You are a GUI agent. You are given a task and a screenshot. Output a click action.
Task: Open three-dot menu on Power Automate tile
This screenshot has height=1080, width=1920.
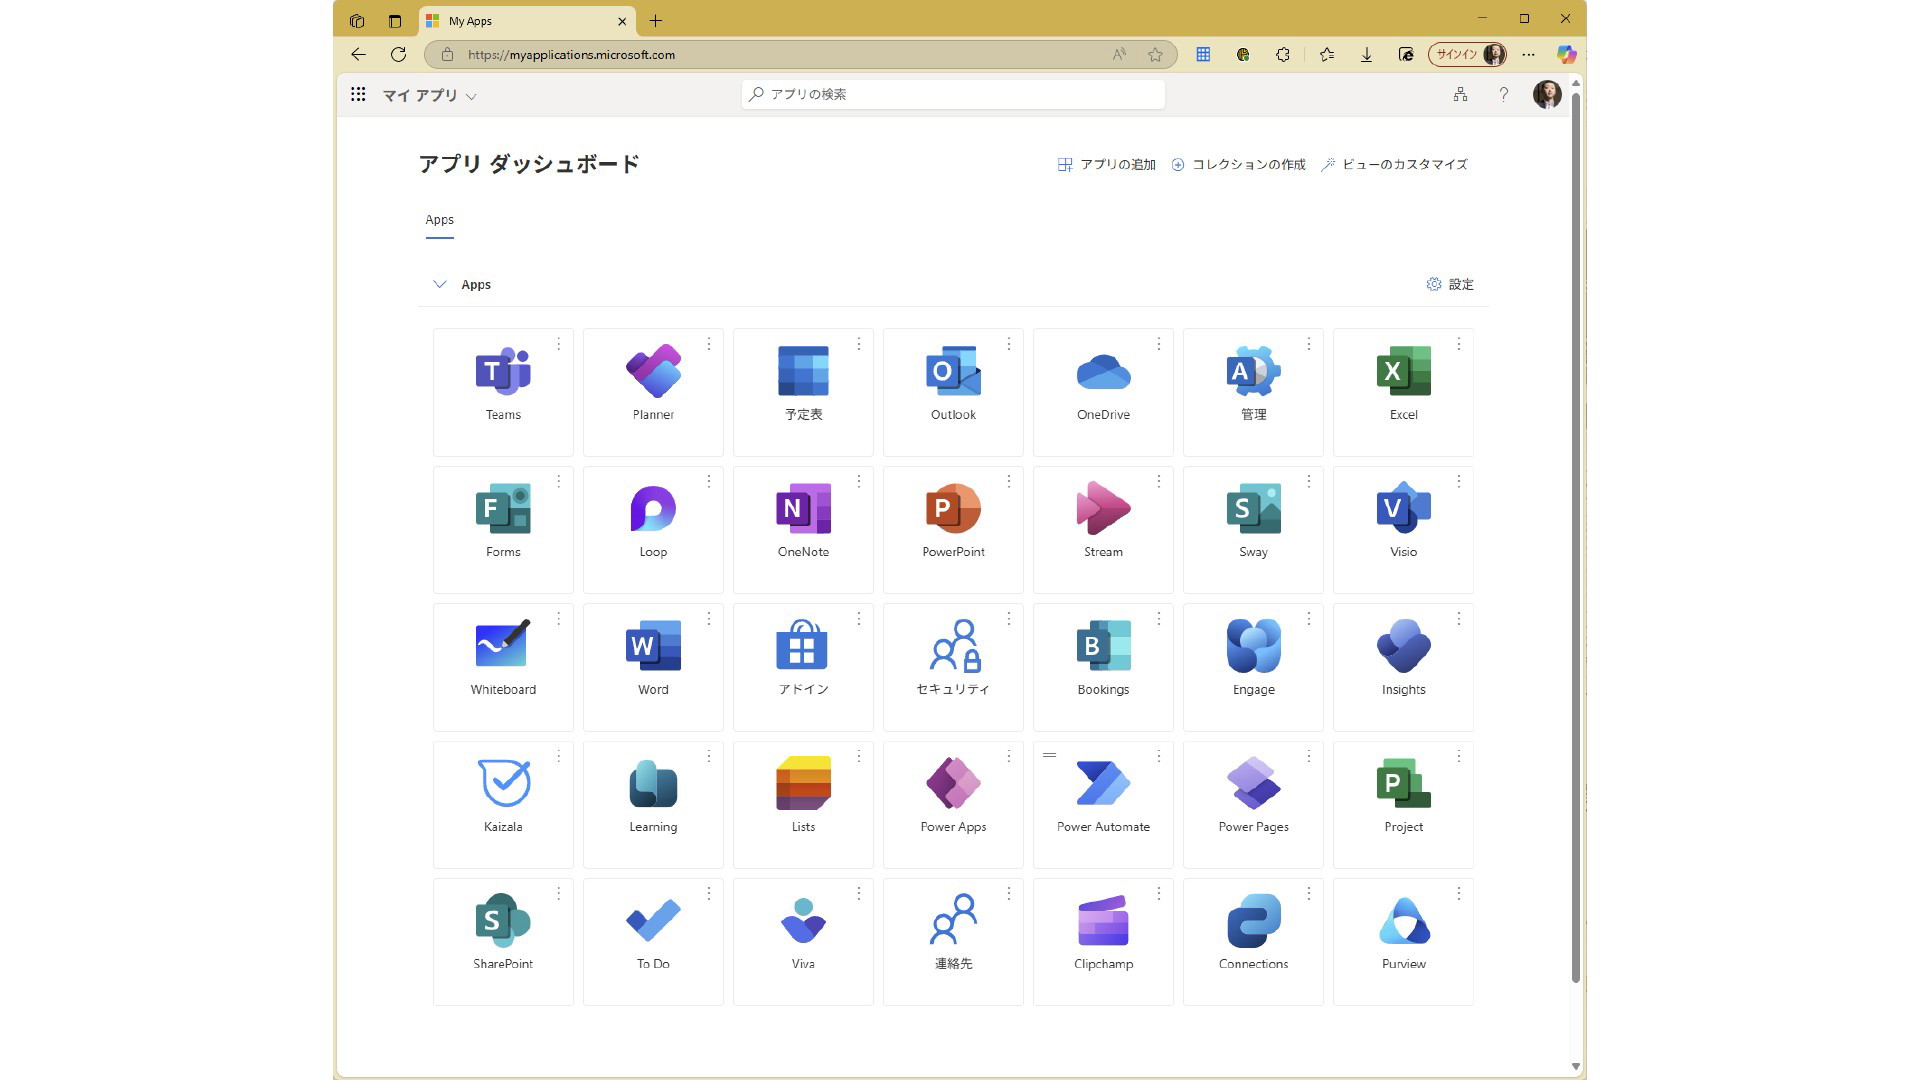tap(1159, 757)
